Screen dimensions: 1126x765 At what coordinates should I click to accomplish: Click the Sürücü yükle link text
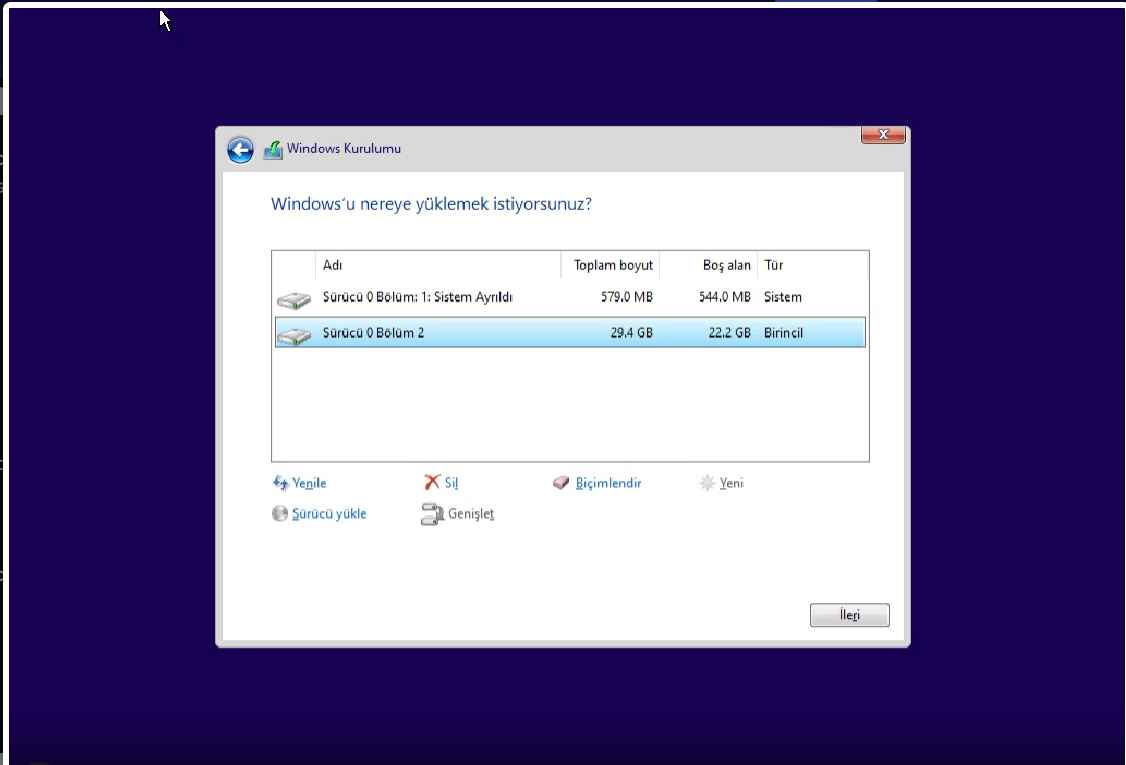coord(329,514)
